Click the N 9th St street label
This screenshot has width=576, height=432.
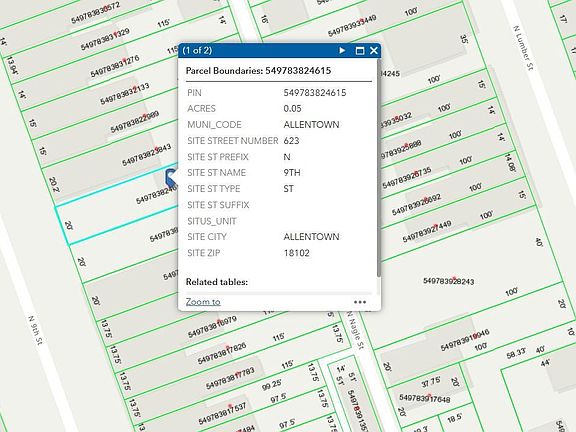coord(36,330)
